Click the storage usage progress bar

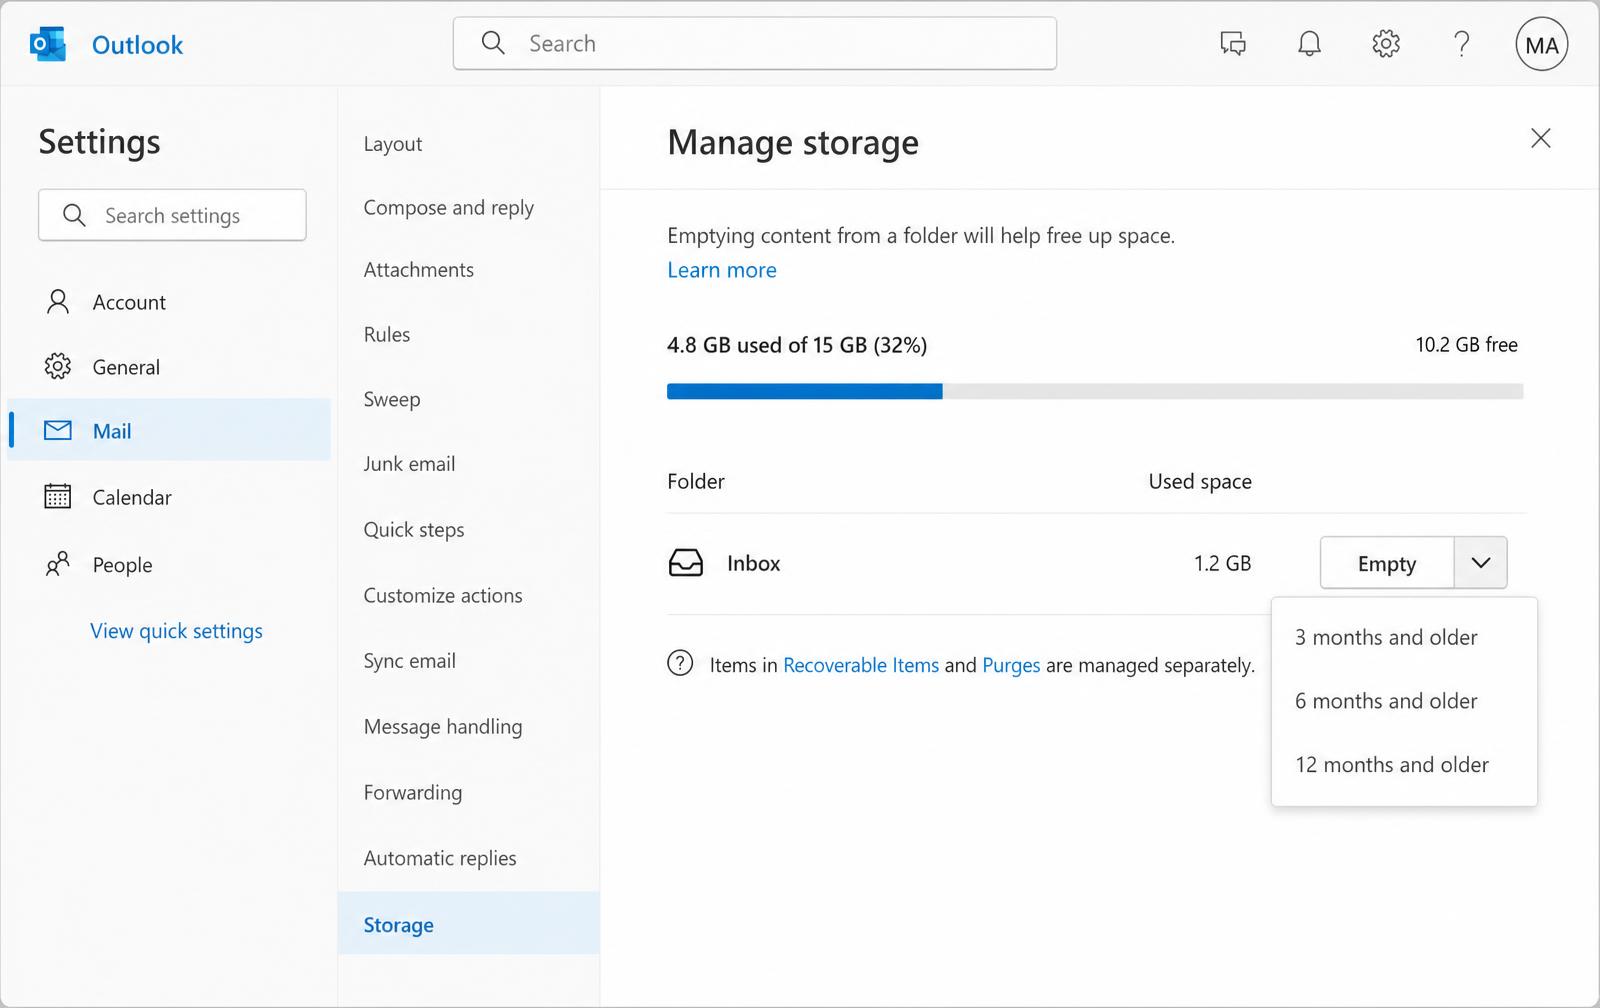pyautogui.click(x=1095, y=391)
